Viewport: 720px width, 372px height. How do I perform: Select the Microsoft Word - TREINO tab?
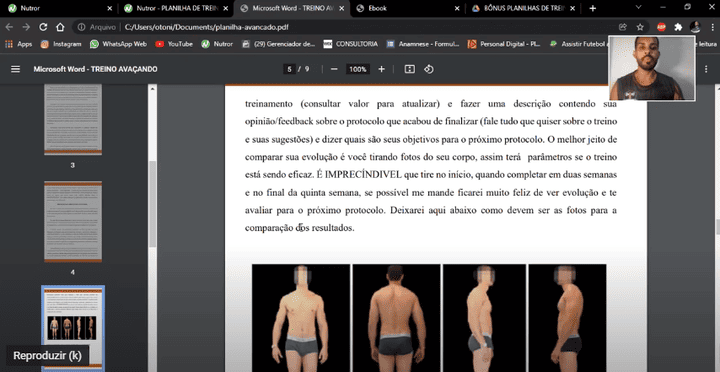point(291,8)
